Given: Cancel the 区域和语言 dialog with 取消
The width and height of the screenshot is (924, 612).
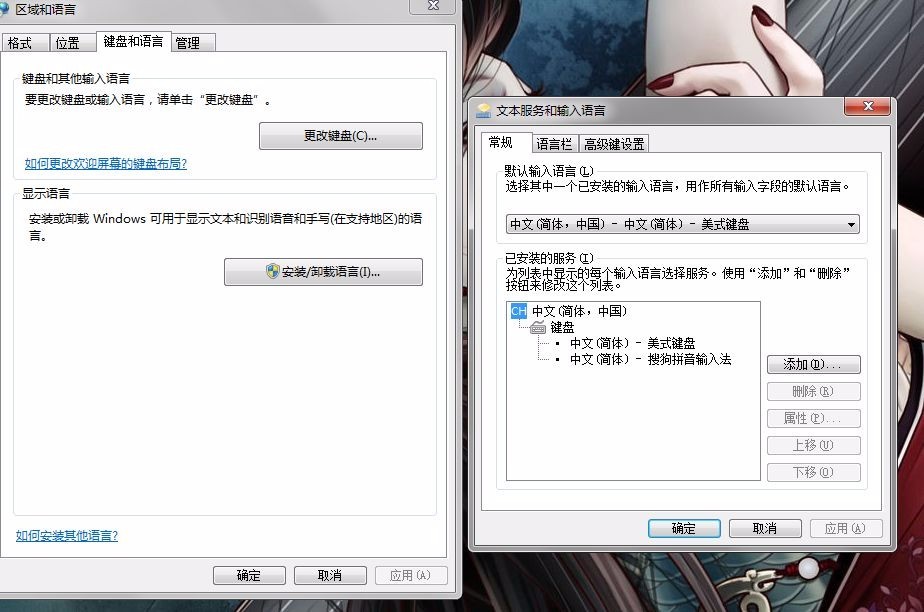Looking at the screenshot, I should click(x=330, y=575).
